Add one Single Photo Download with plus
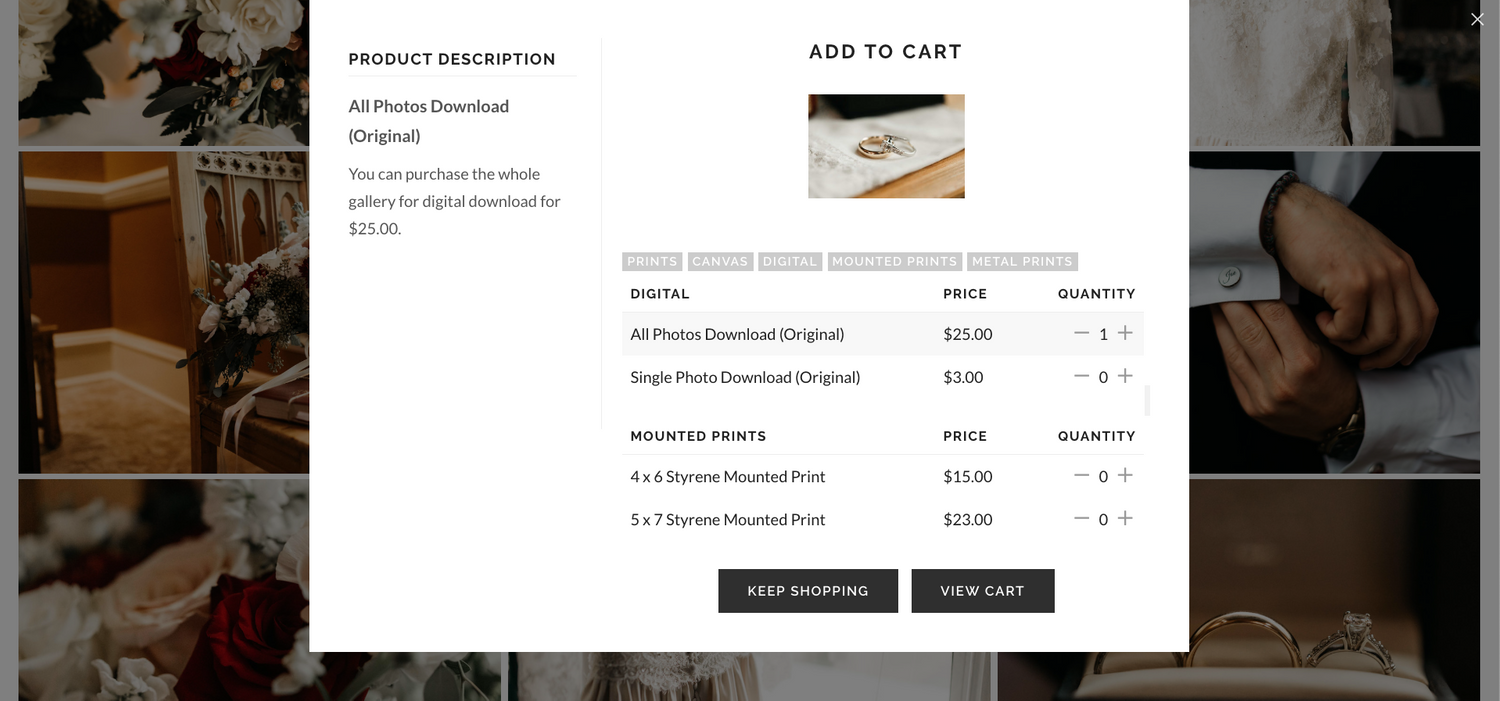Viewport: 1500px width, 701px height. click(x=1125, y=376)
